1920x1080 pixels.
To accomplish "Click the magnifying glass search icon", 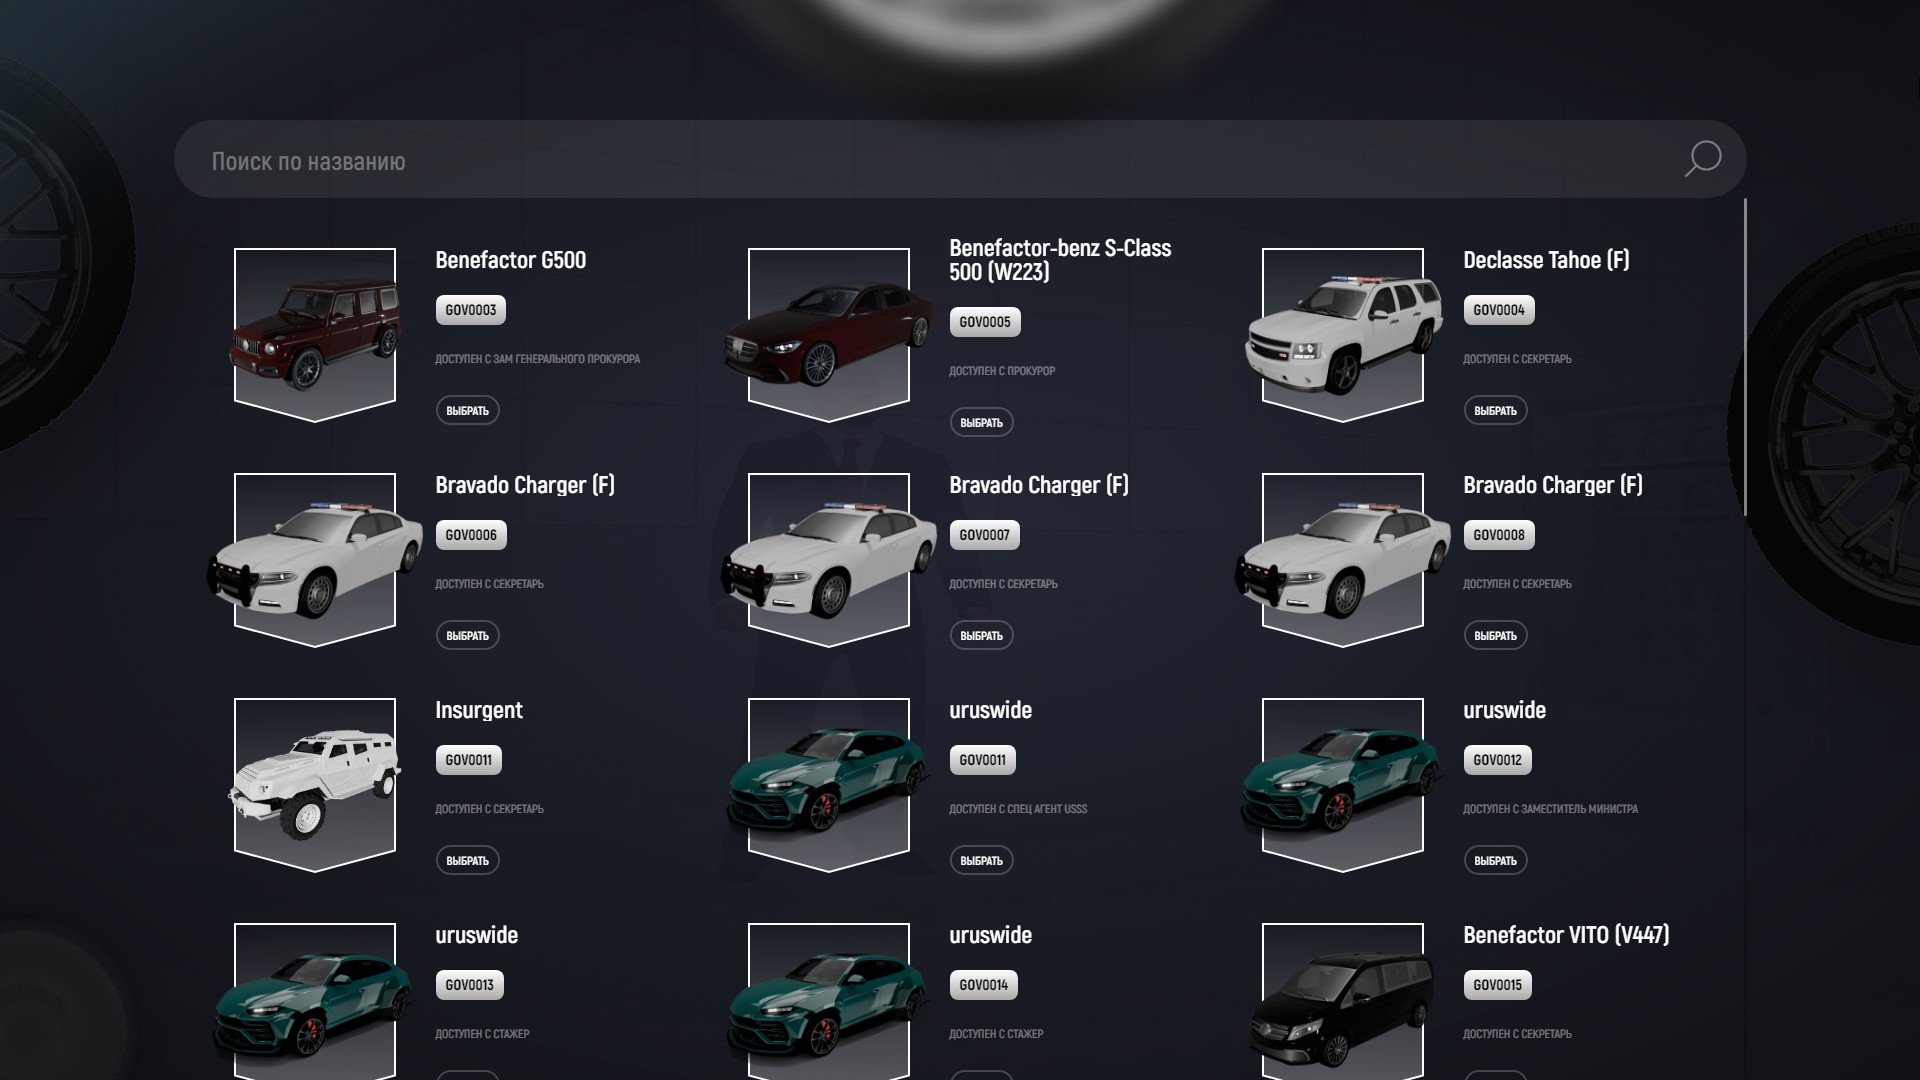I will (1702, 159).
